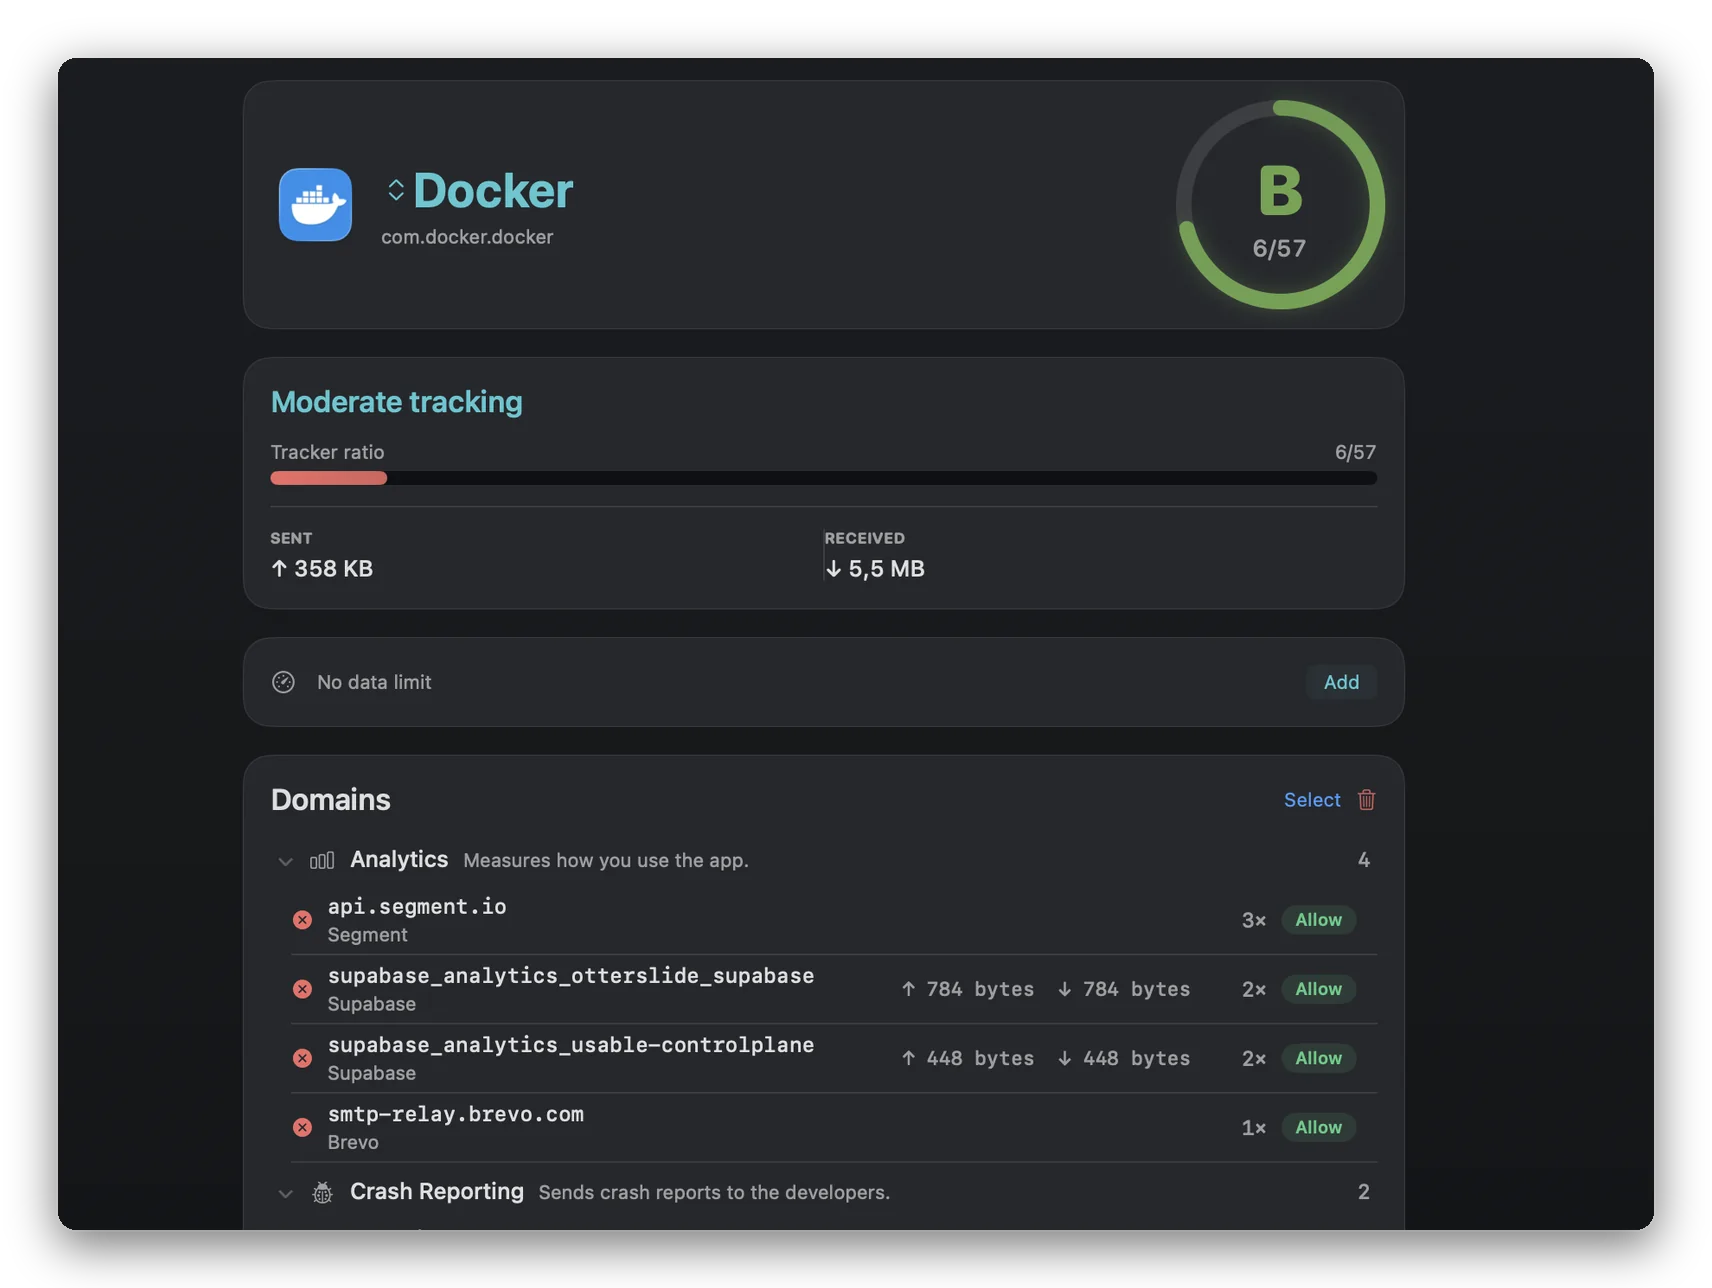1712x1288 pixels.
Task: Click the Crash Reporting count of 2
Action: [x=1364, y=1192]
